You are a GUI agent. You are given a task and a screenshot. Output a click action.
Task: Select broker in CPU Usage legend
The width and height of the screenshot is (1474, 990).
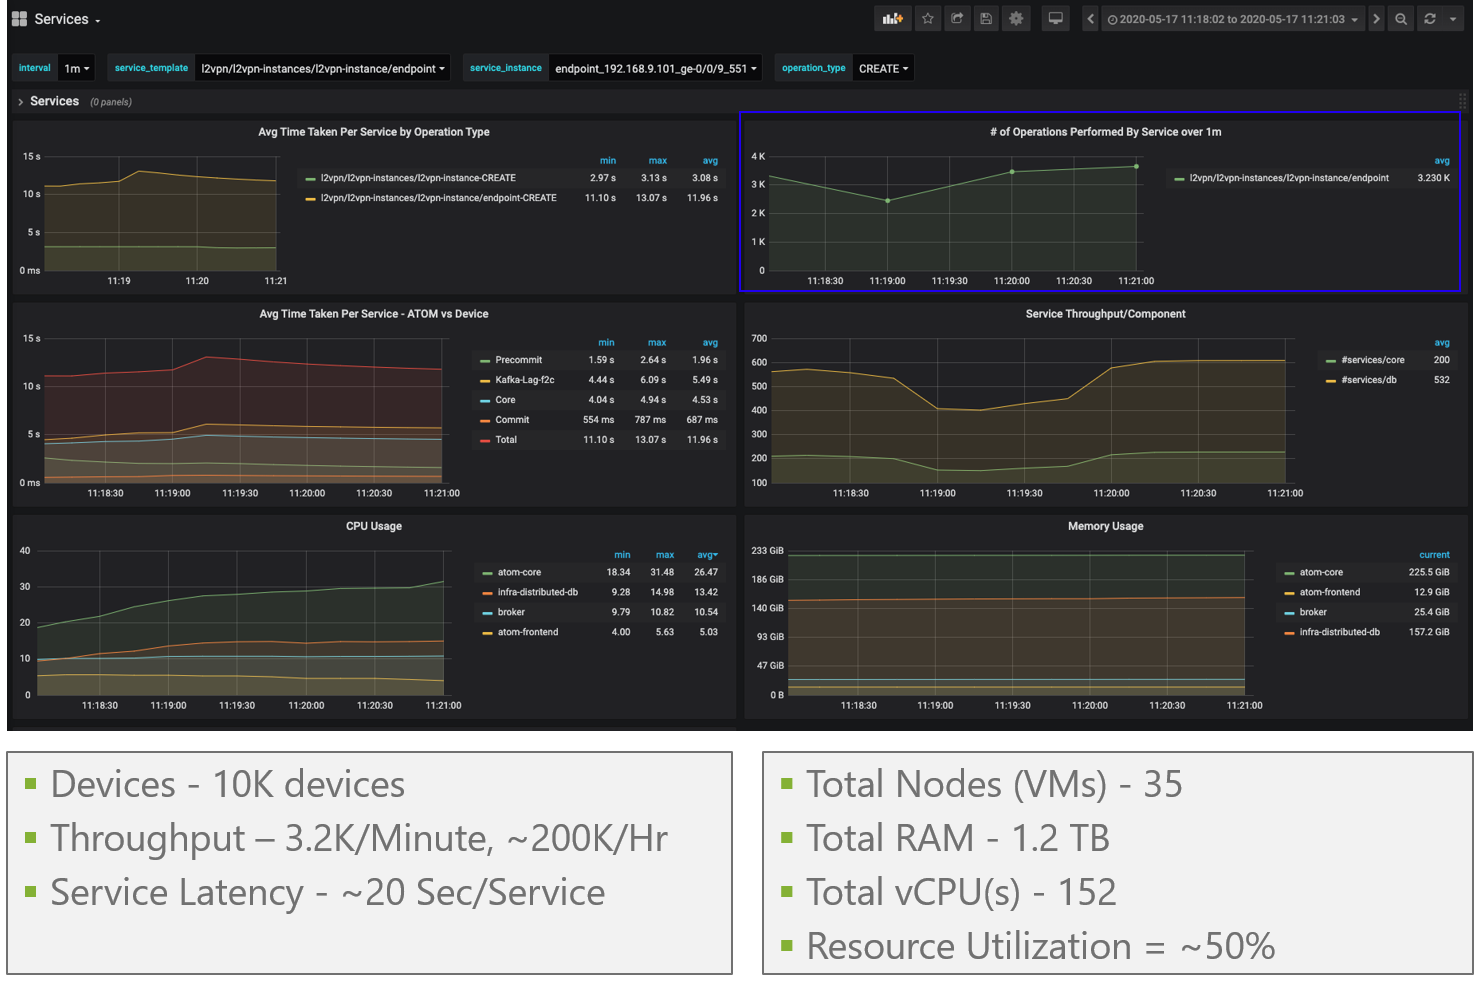pos(511,612)
